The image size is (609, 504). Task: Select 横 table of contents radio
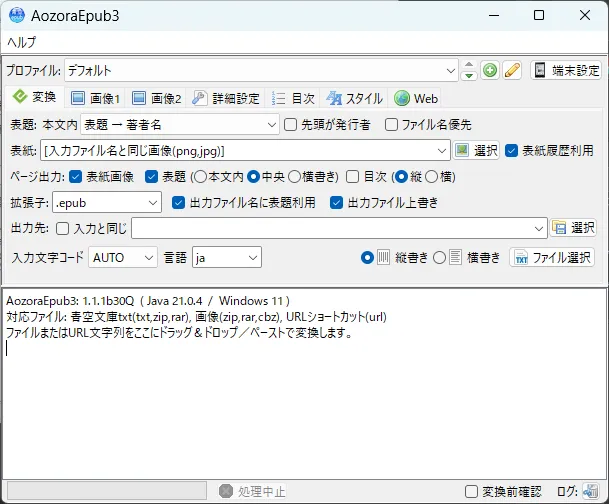(x=432, y=177)
